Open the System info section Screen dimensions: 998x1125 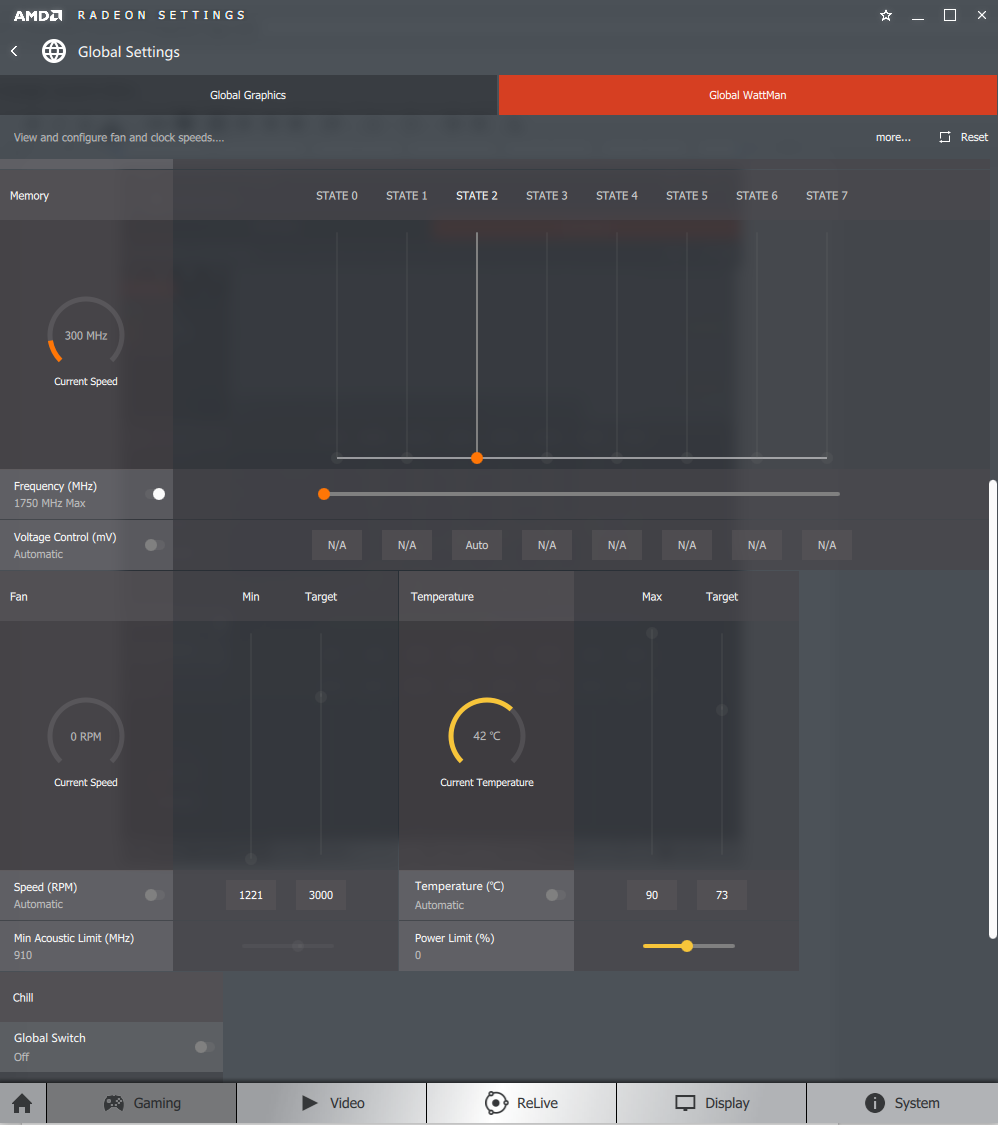[902, 1103]
